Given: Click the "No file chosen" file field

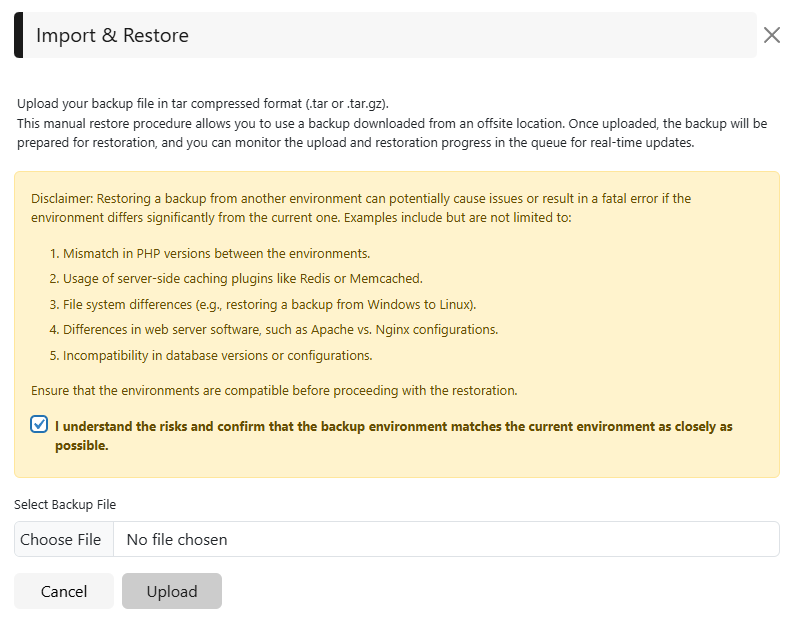Looking at the screenshot, I should (x=446, y=539).
